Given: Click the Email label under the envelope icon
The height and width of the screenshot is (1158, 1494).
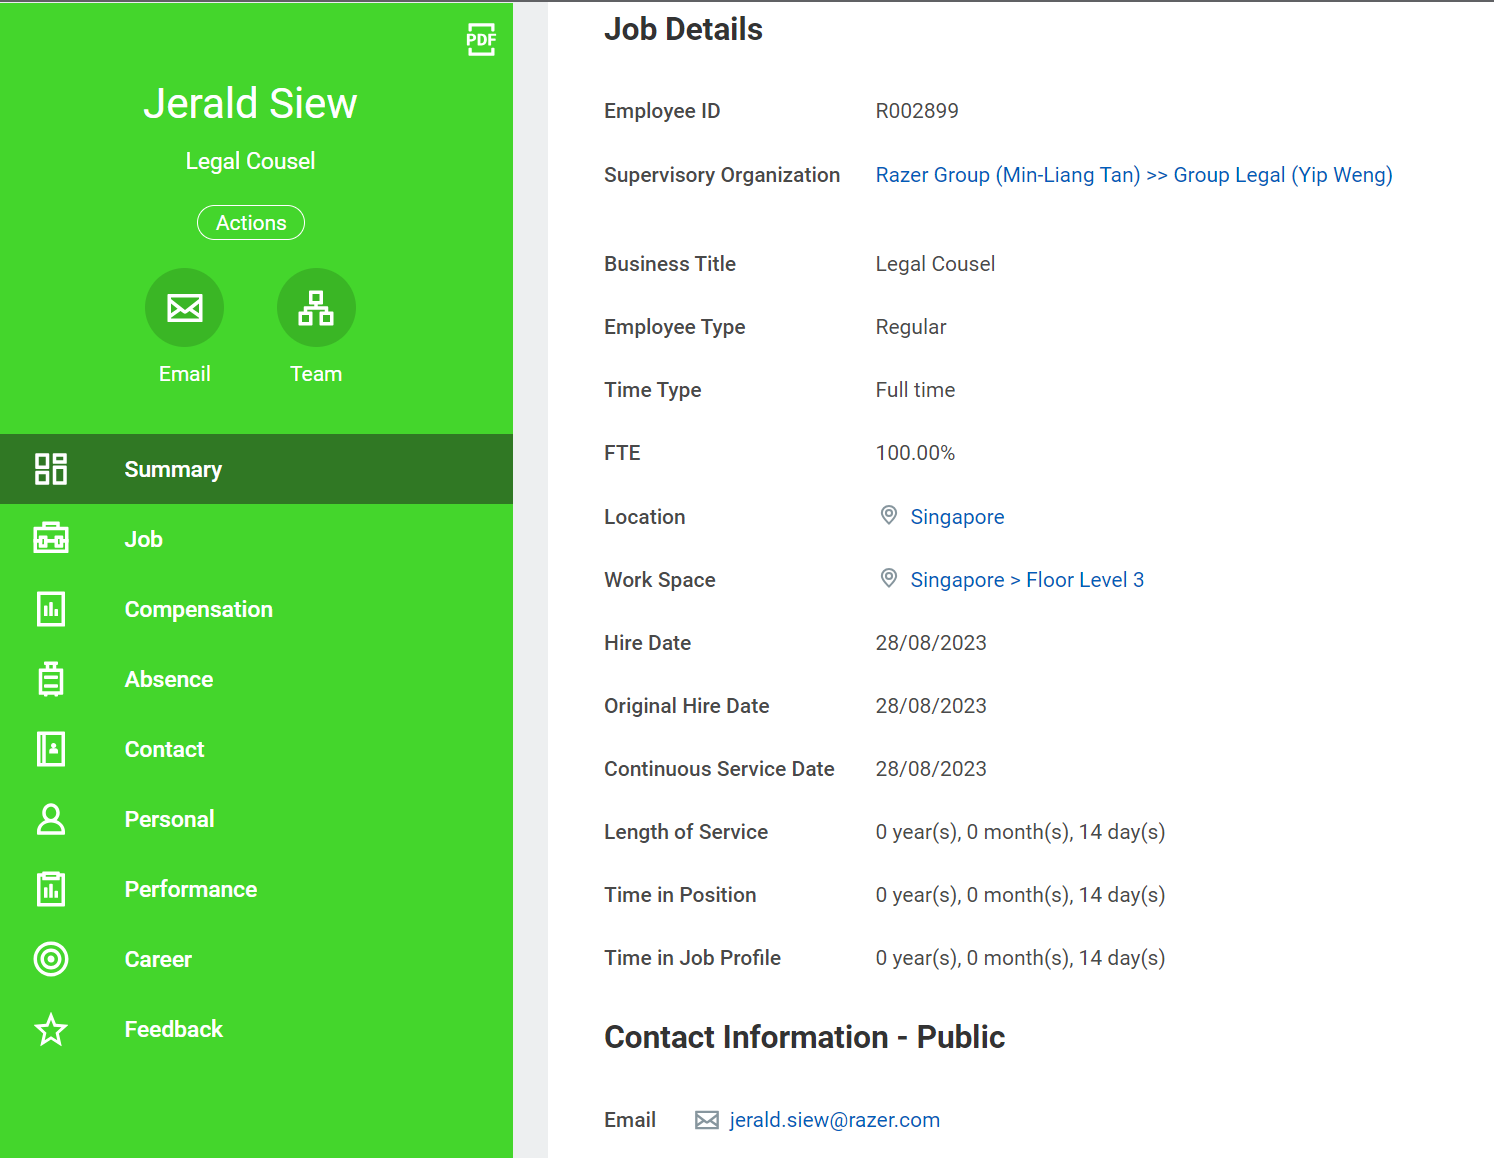Looking at the screenshot, I should 185,374.
